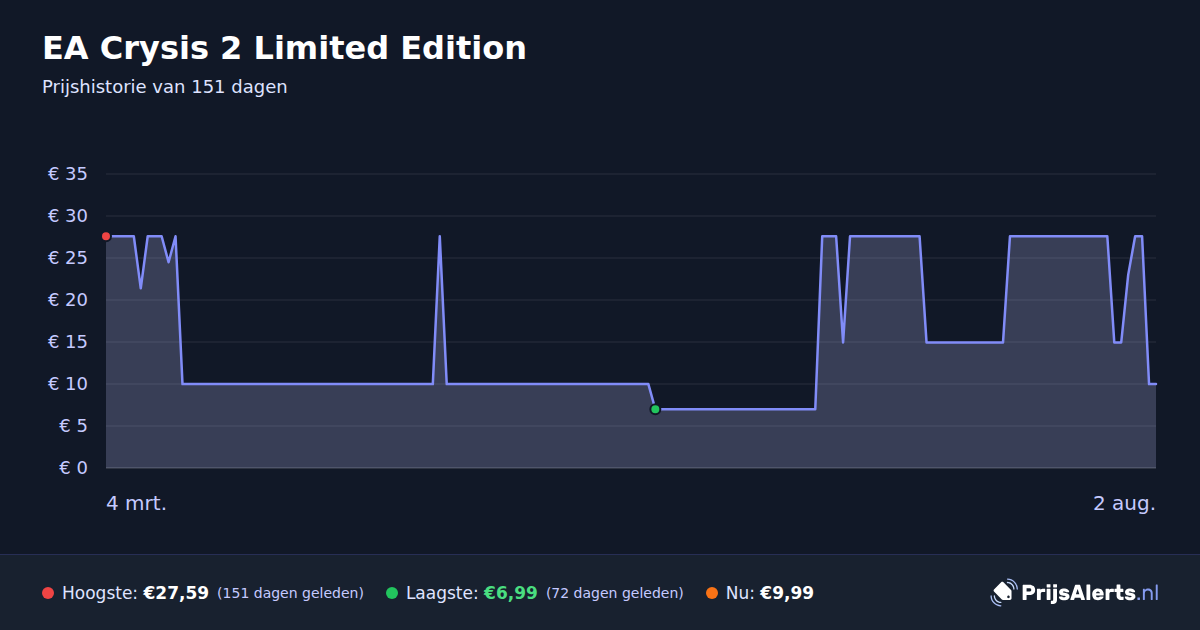Click the EA Crysis 2 Limited Edition title
The height and width of the screenshot is (630, 1200).
tap(284, 48)
